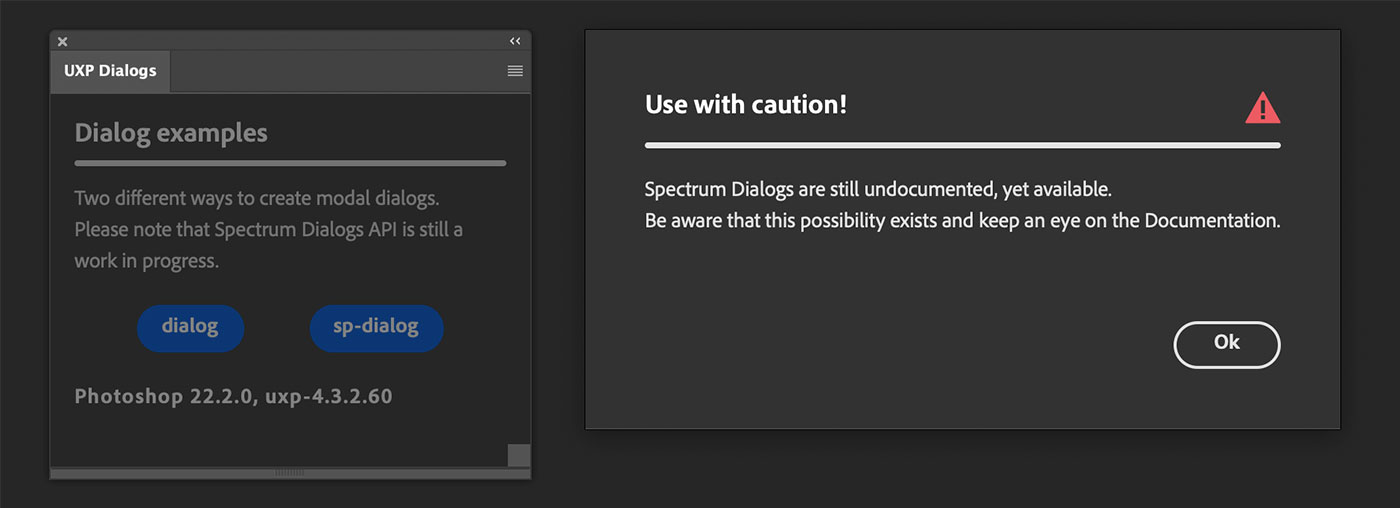Click the Spectrum Dialogs are still undocumented line
The width and height of the screenshot is (1400, 508).
878,188
